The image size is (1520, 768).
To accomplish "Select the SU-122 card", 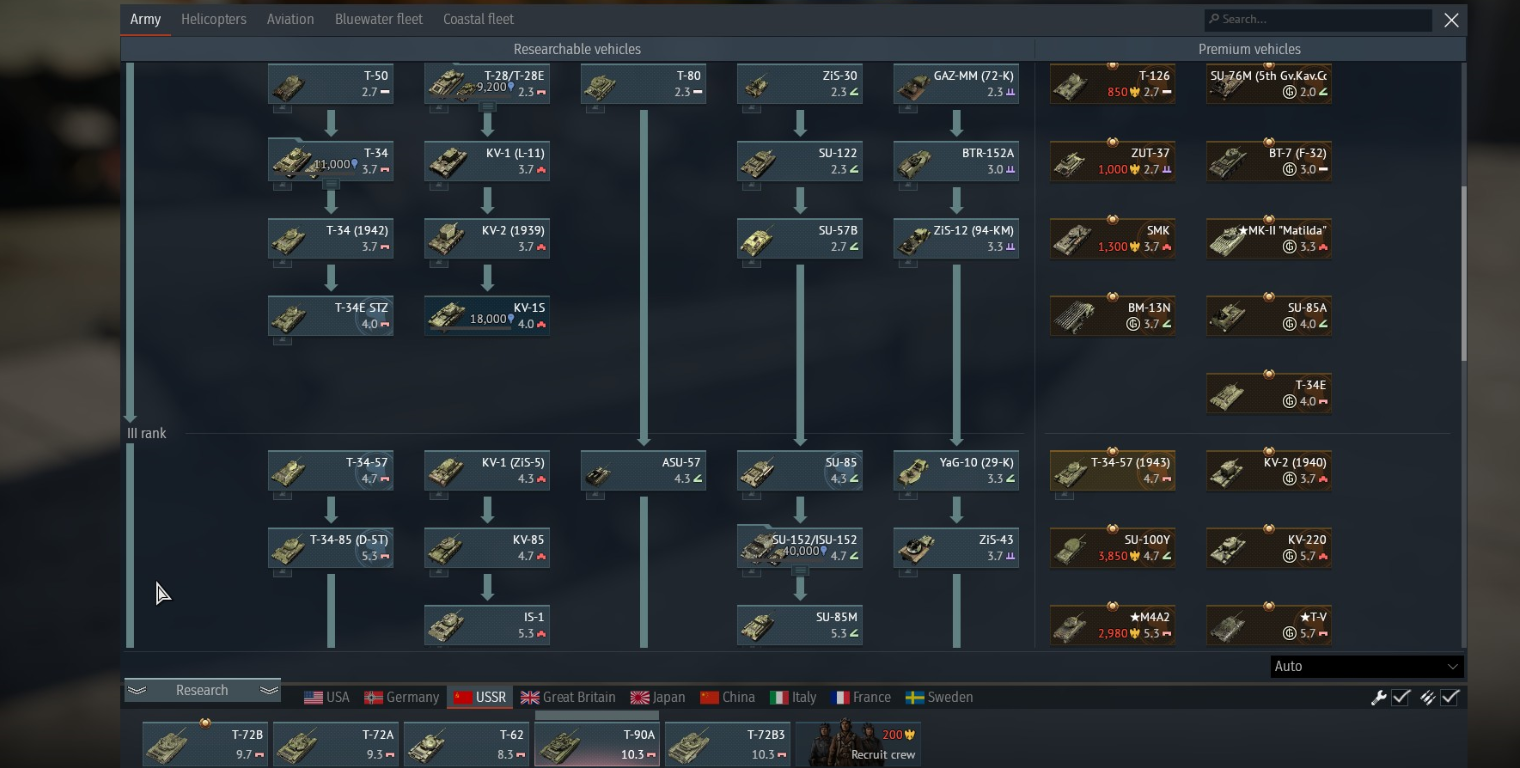I will [799, 161].
